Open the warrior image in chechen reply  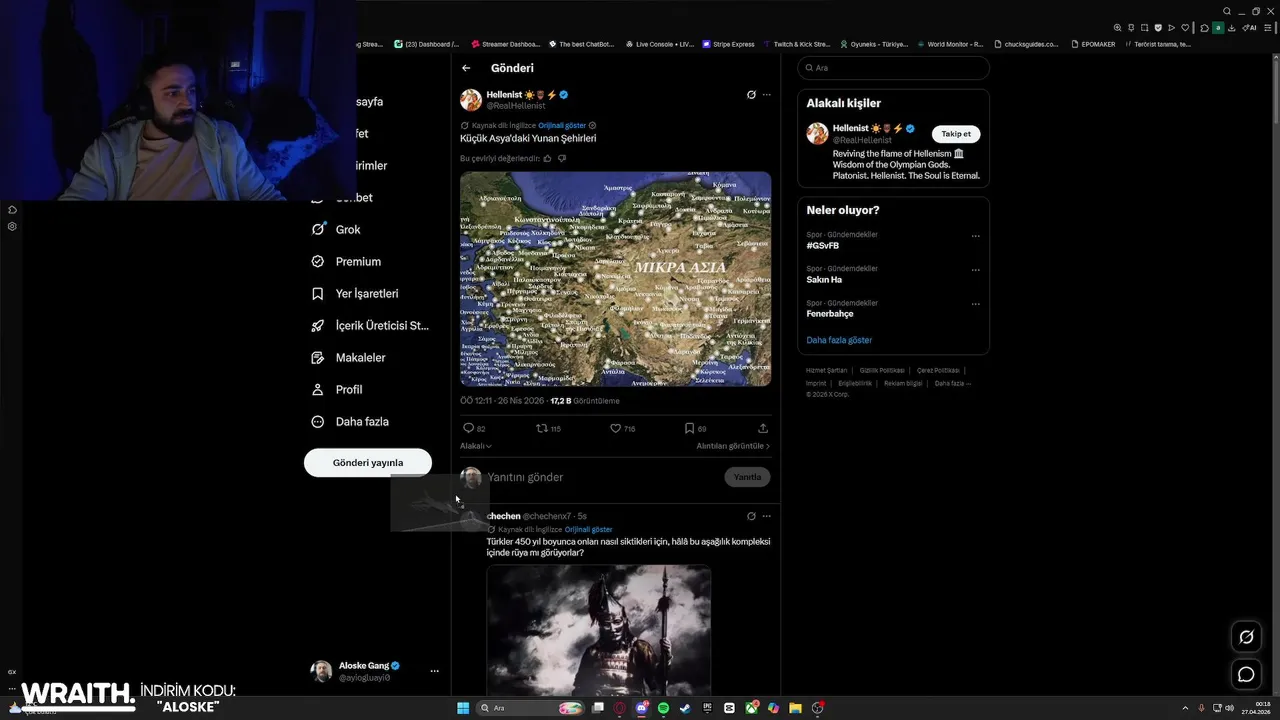click(x=599, y=630)
